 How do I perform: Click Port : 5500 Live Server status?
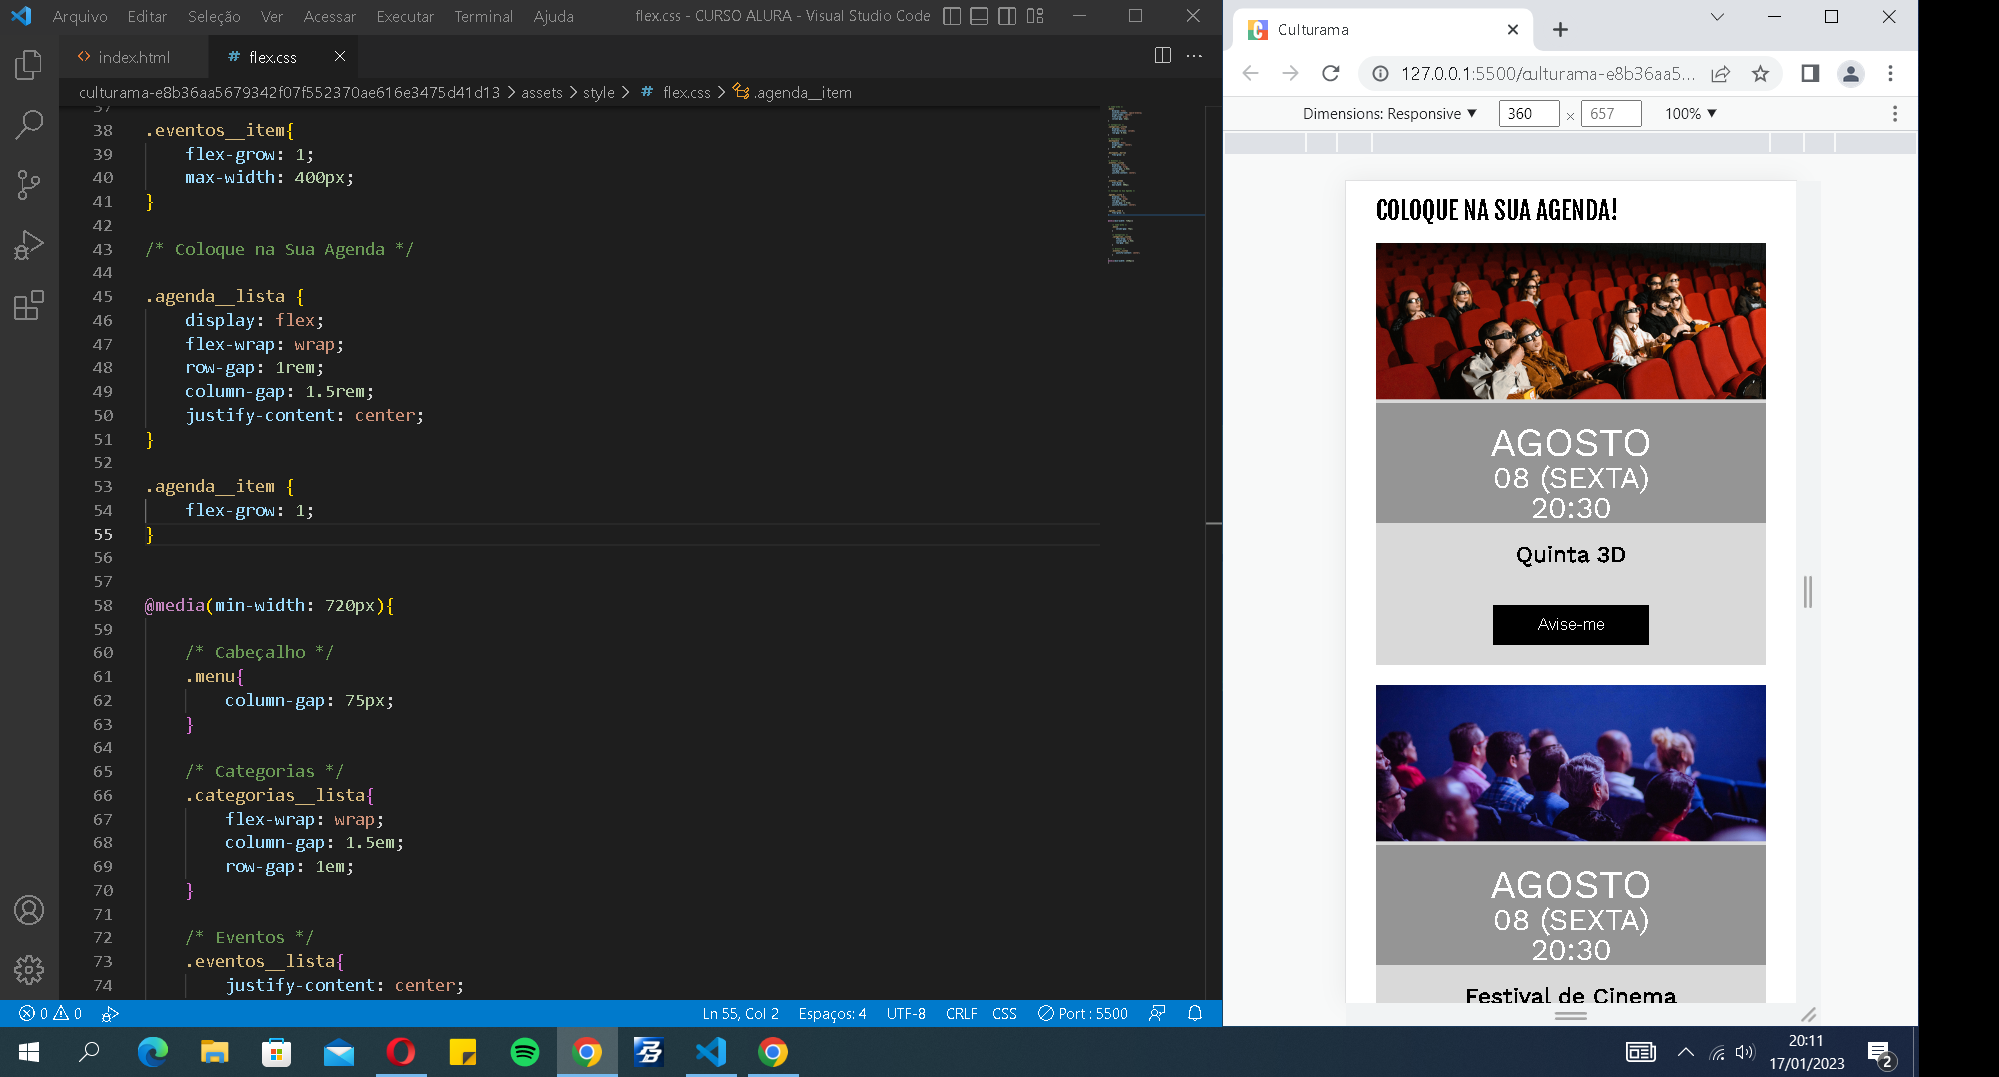pos(1082,1013)
